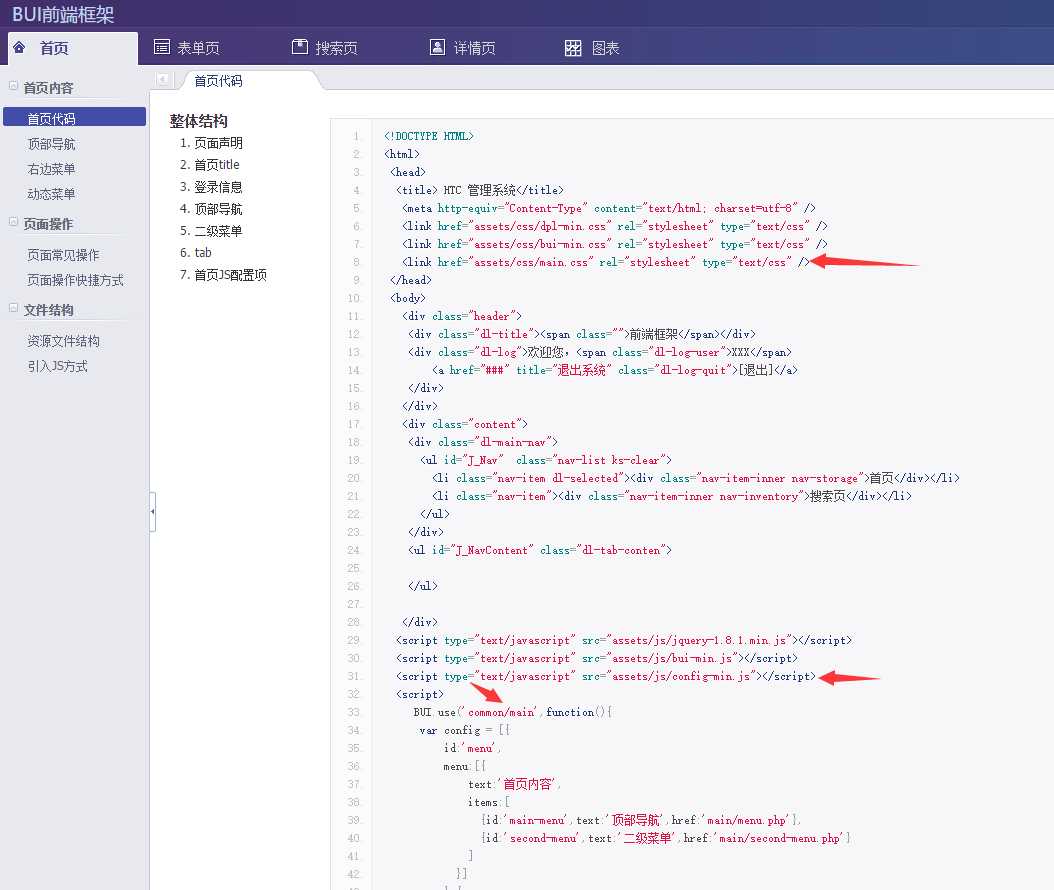Click list item 5. 二级菜单
Image resolution: width=1054 pixels, height=890 pixels.
click(211, 231)
